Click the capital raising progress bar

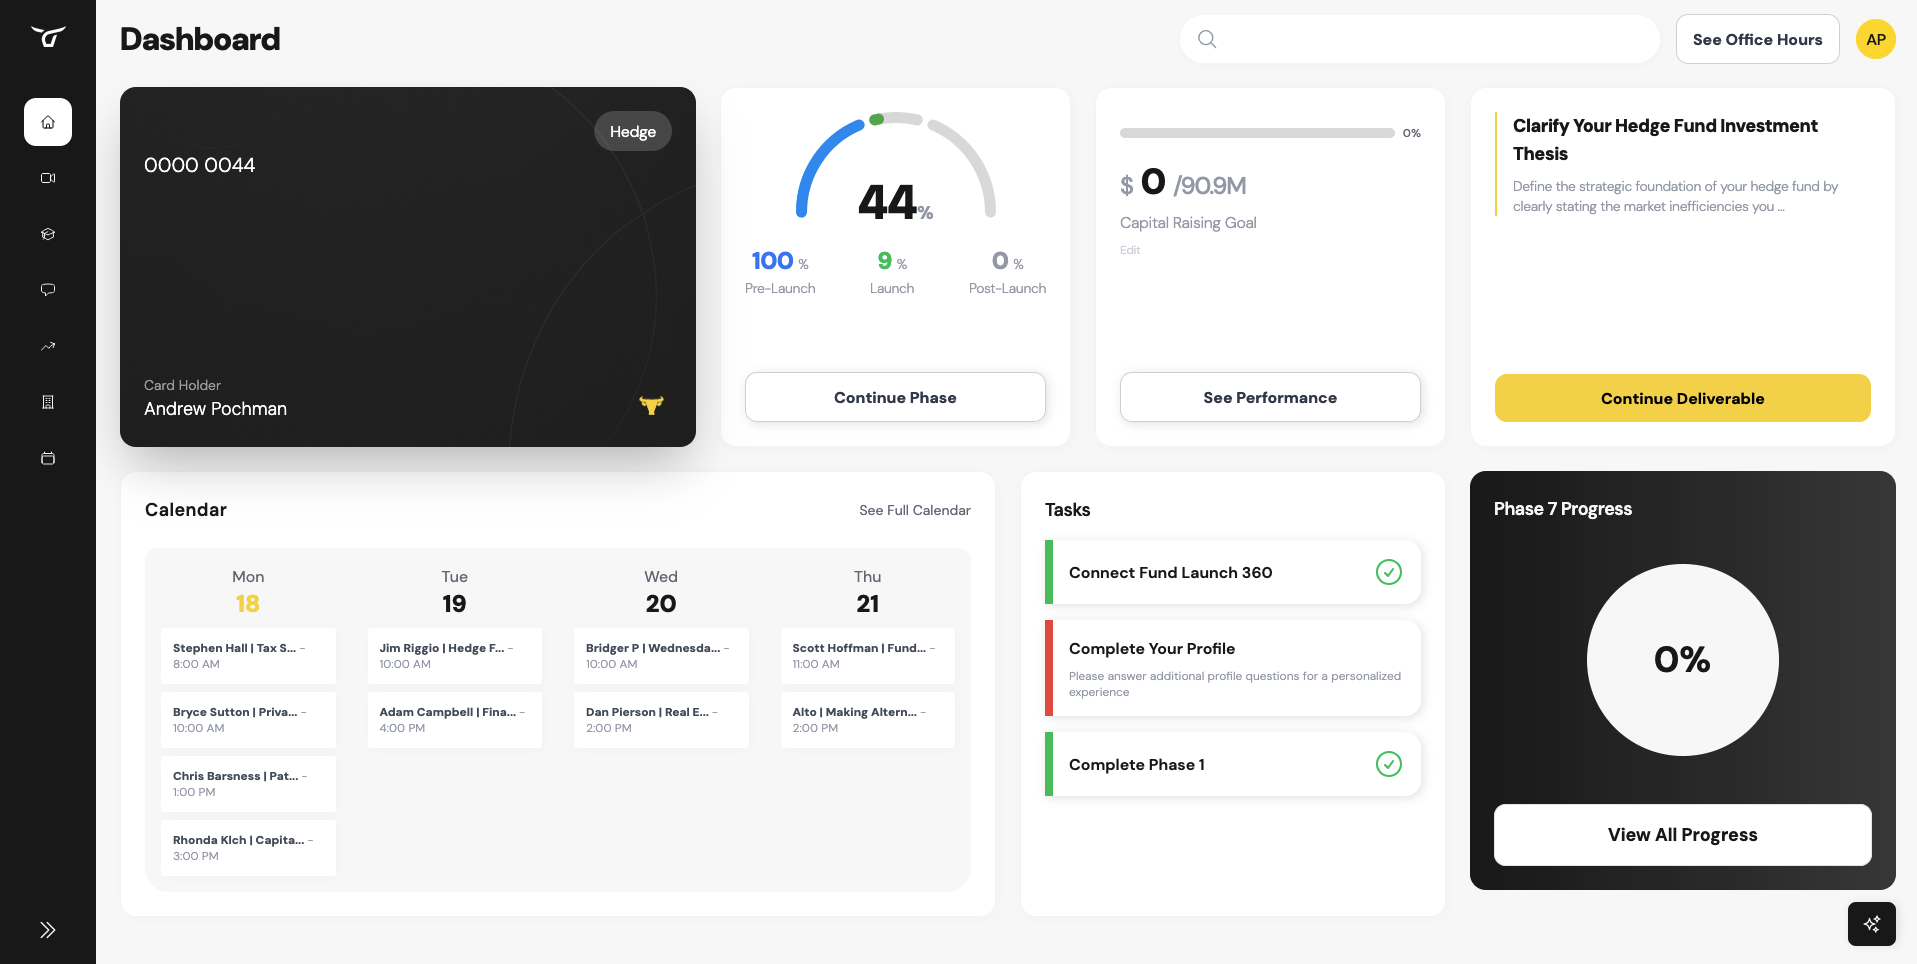pos(1256,133)
